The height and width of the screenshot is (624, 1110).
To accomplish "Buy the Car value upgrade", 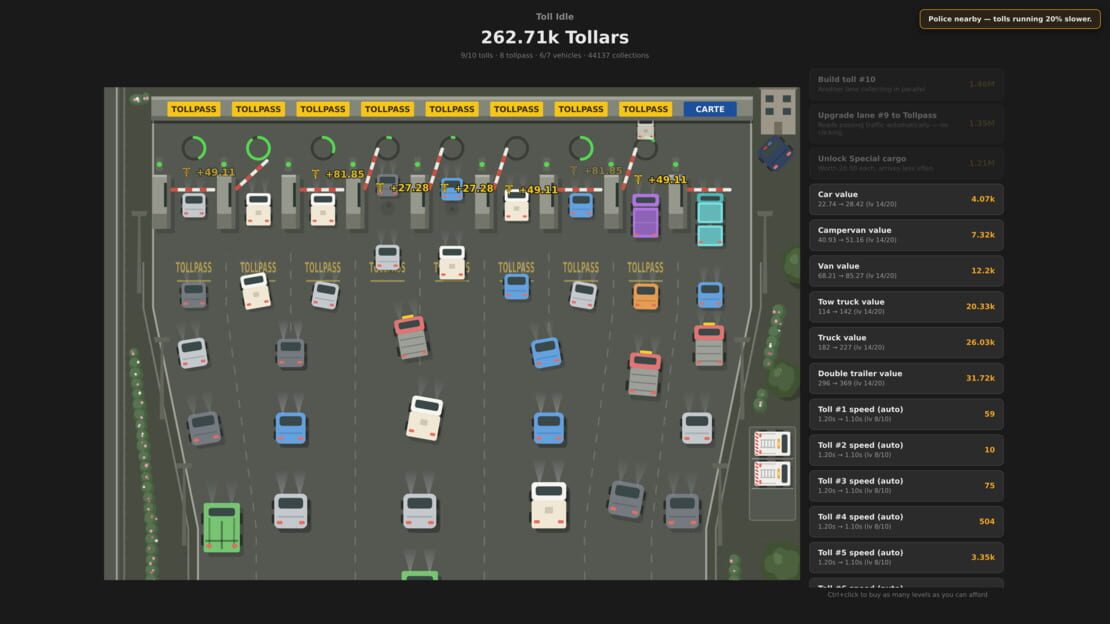I will [906, 199].
